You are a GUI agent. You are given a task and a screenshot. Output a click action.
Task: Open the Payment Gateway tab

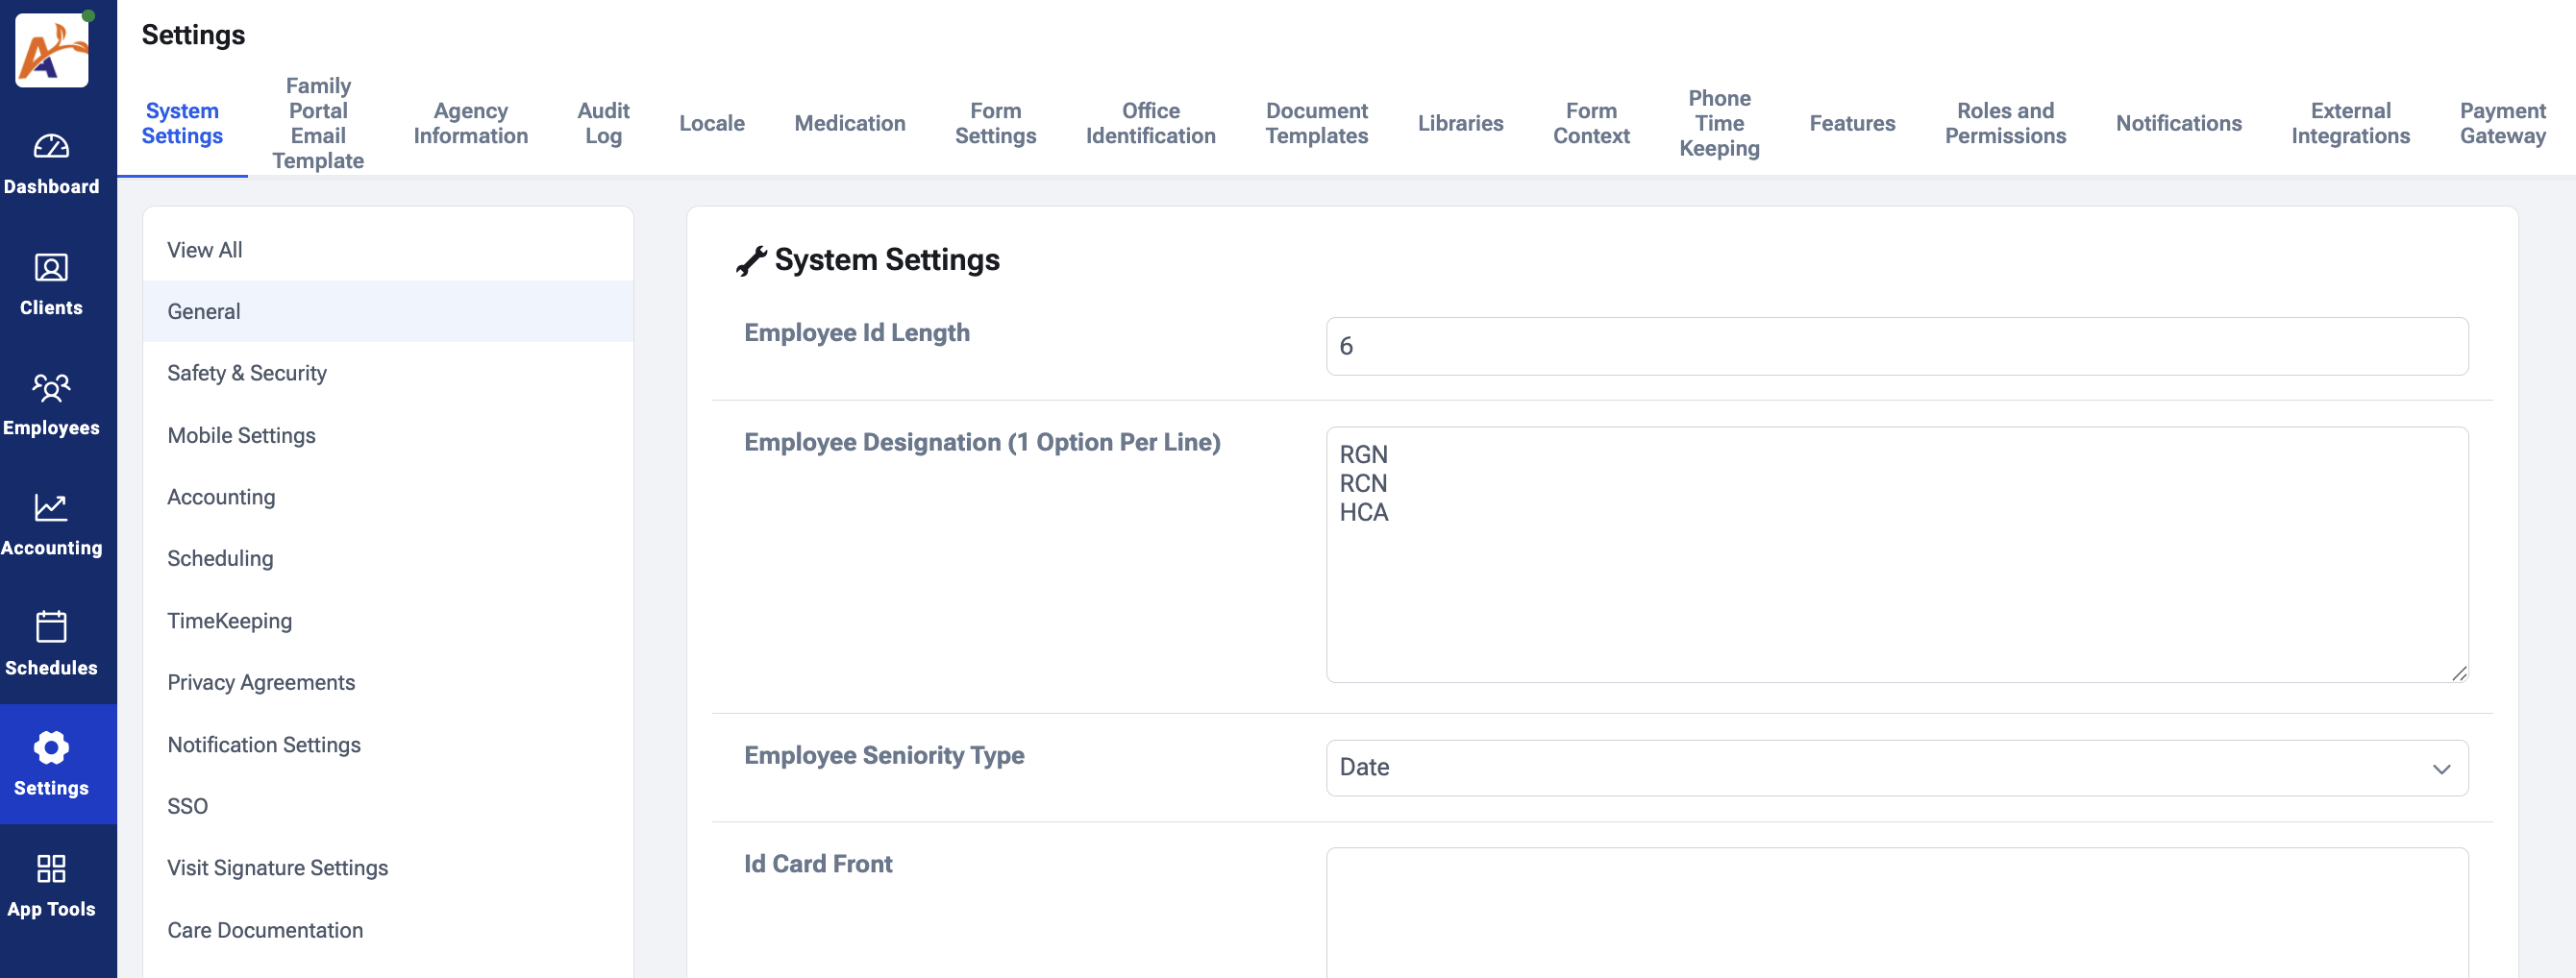[x=2502, y=123]
